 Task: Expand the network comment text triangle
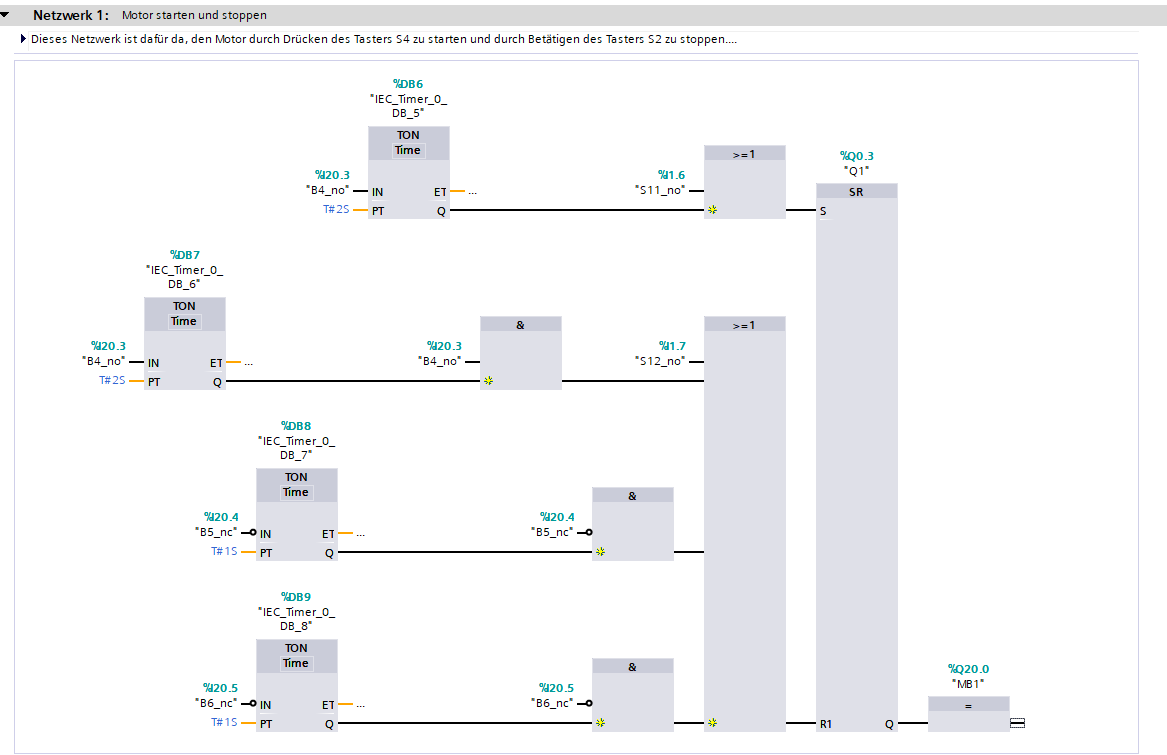pos(23,40)
